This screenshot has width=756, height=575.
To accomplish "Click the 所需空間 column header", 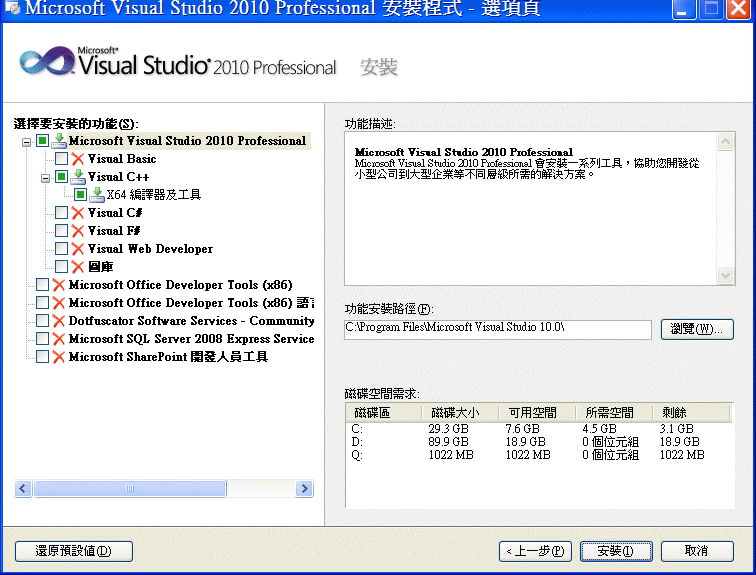I will click(x=614, y=413).
